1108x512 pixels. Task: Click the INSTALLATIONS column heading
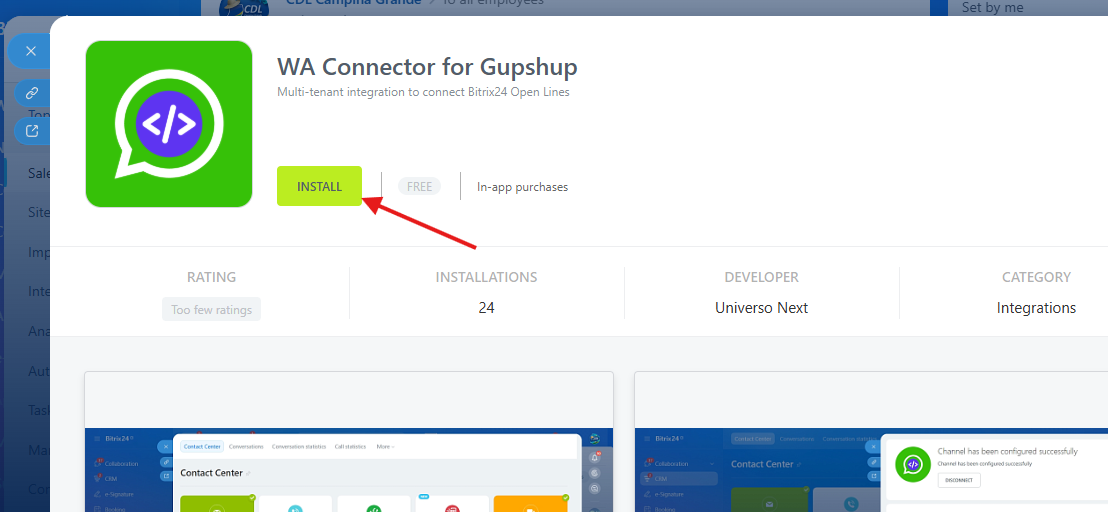coord(486,278)
